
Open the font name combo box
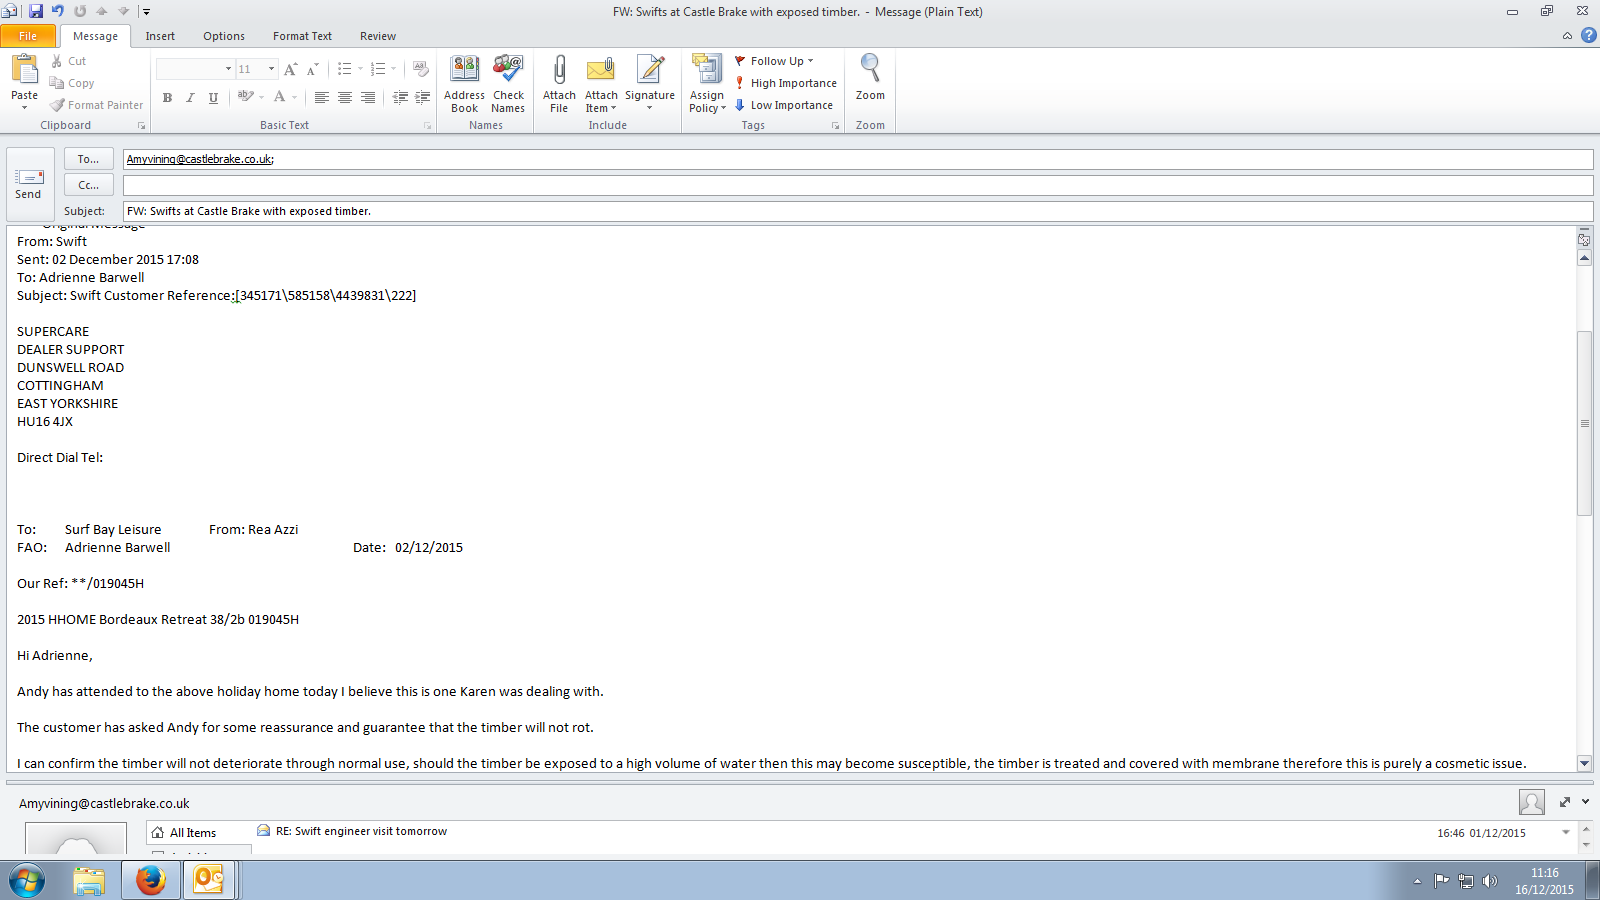tap(195, 69)
